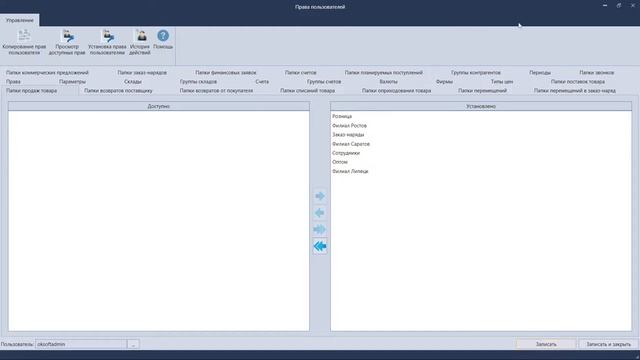Switch to Права tab
Image resolution: width=640 pixels, height=360 pixels.
13,82
